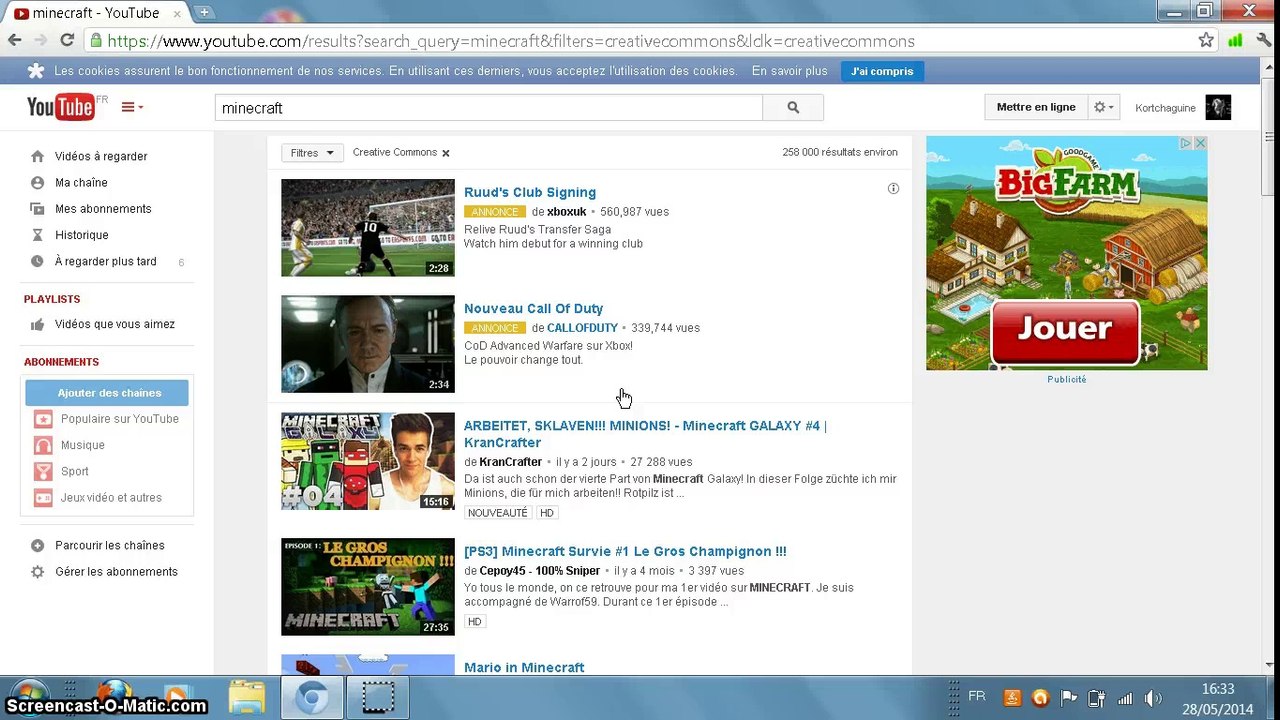This screenshot has height=720, width=1280.
Task: Click the Kortchaguine username text
Action: [1165, 108]
